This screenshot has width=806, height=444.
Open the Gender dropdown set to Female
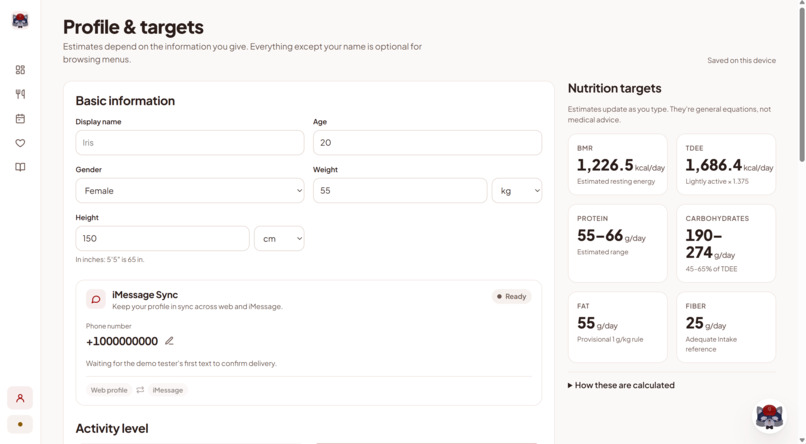pyautogui.click(x=190, y=191)
